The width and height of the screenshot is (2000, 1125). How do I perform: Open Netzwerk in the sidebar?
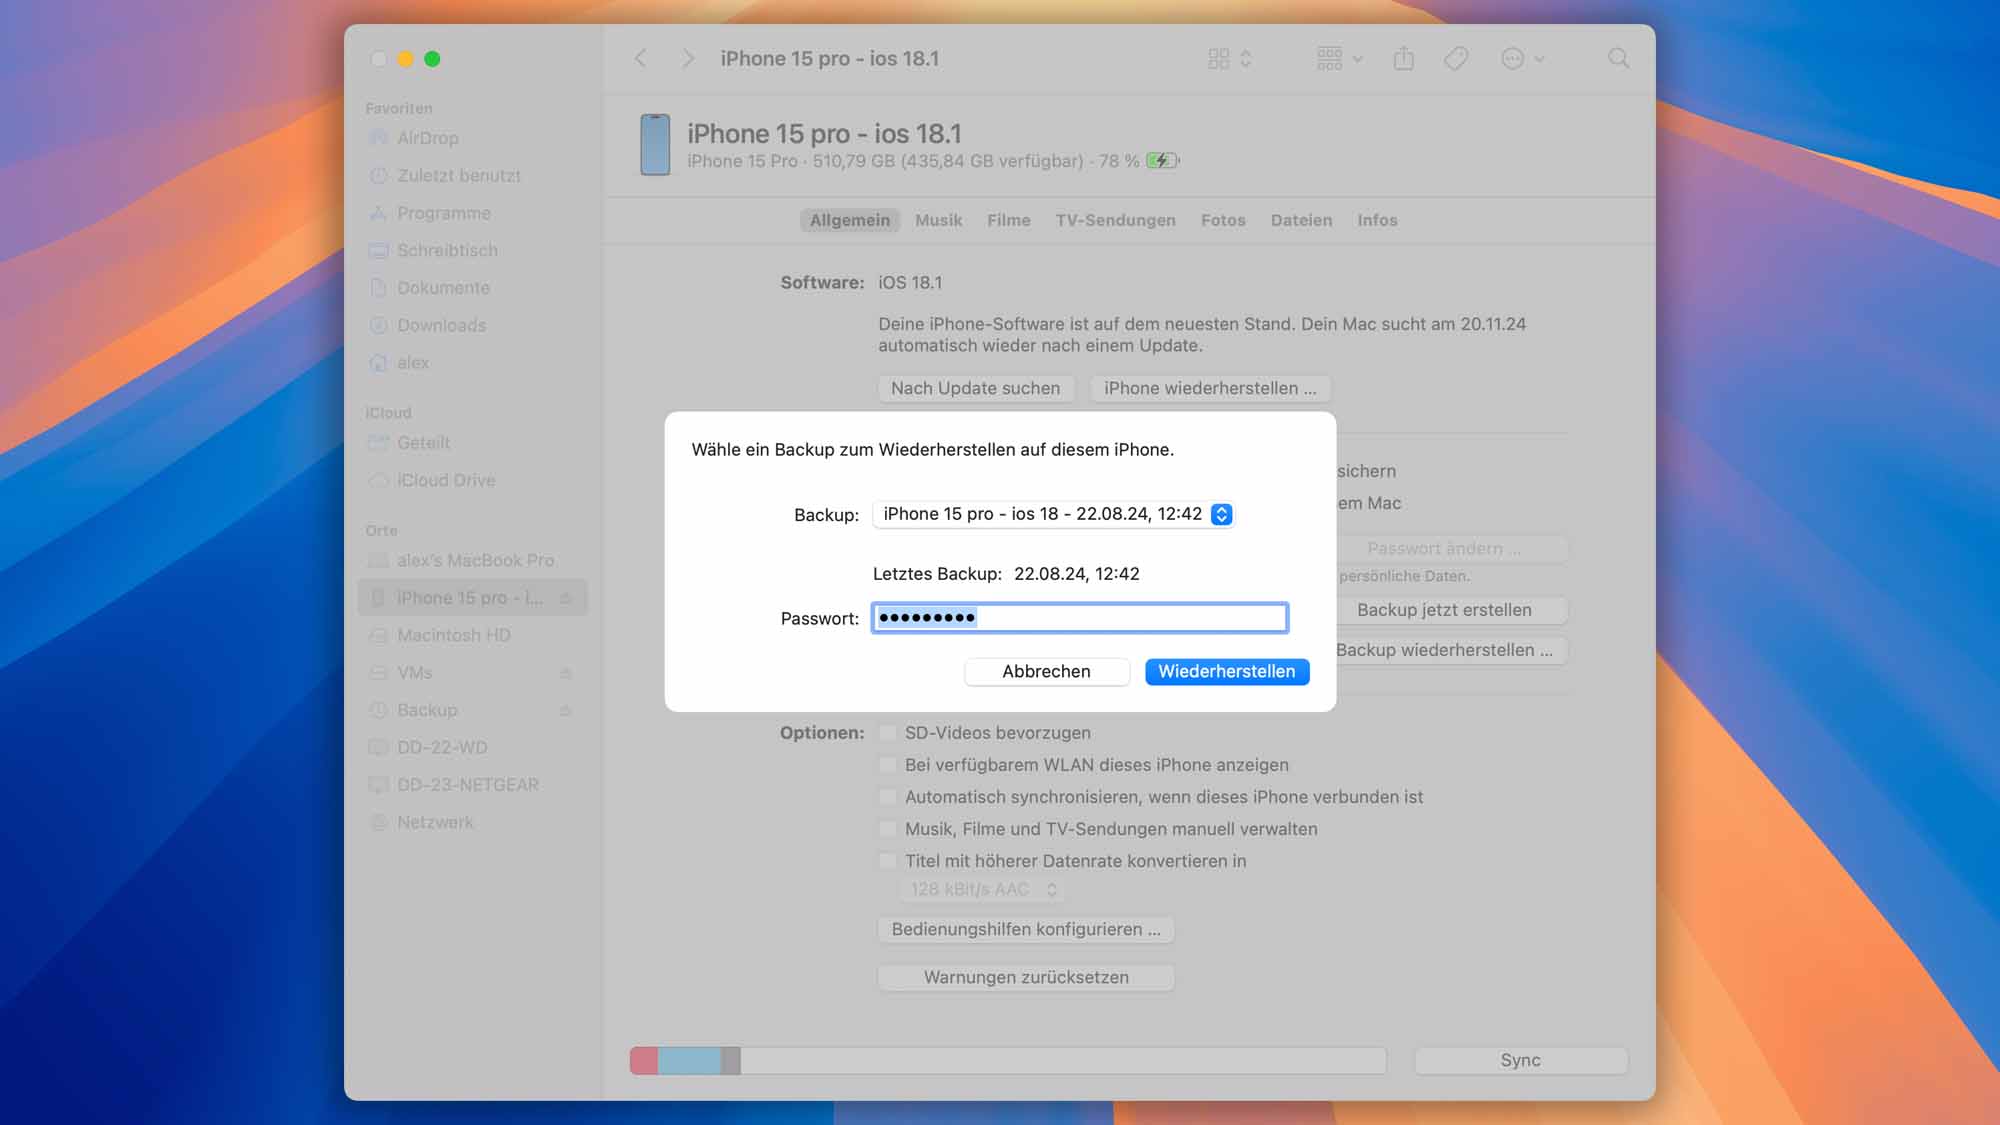[435, 822]
